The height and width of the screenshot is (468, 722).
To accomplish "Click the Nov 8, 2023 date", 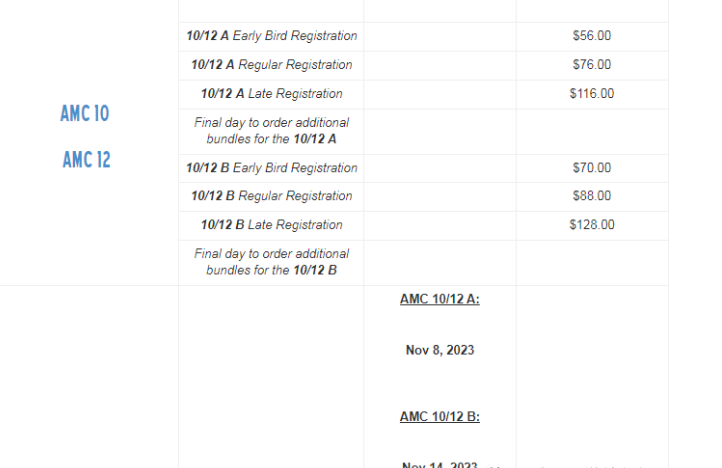I will pos(440,350).
